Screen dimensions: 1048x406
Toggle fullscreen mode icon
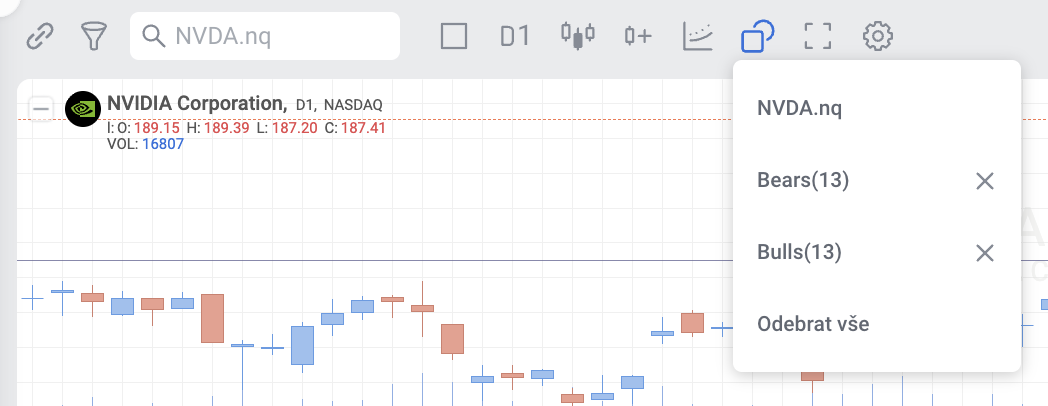tap(817, 36)
